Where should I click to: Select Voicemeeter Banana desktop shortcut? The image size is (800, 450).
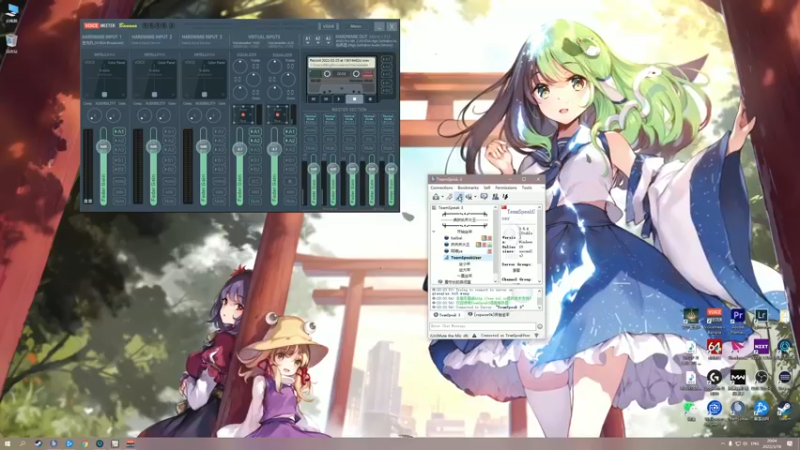(x=714, y=320)
